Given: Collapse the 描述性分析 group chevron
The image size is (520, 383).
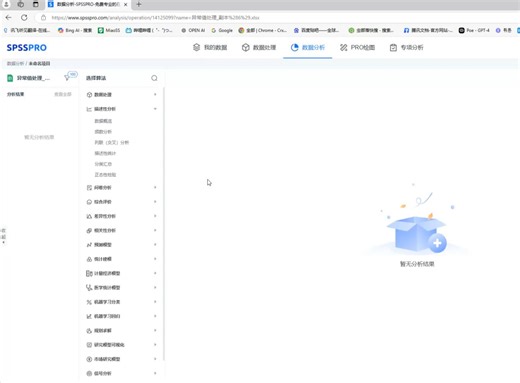Looking at the screenshot, I should [x=155, y=109].
